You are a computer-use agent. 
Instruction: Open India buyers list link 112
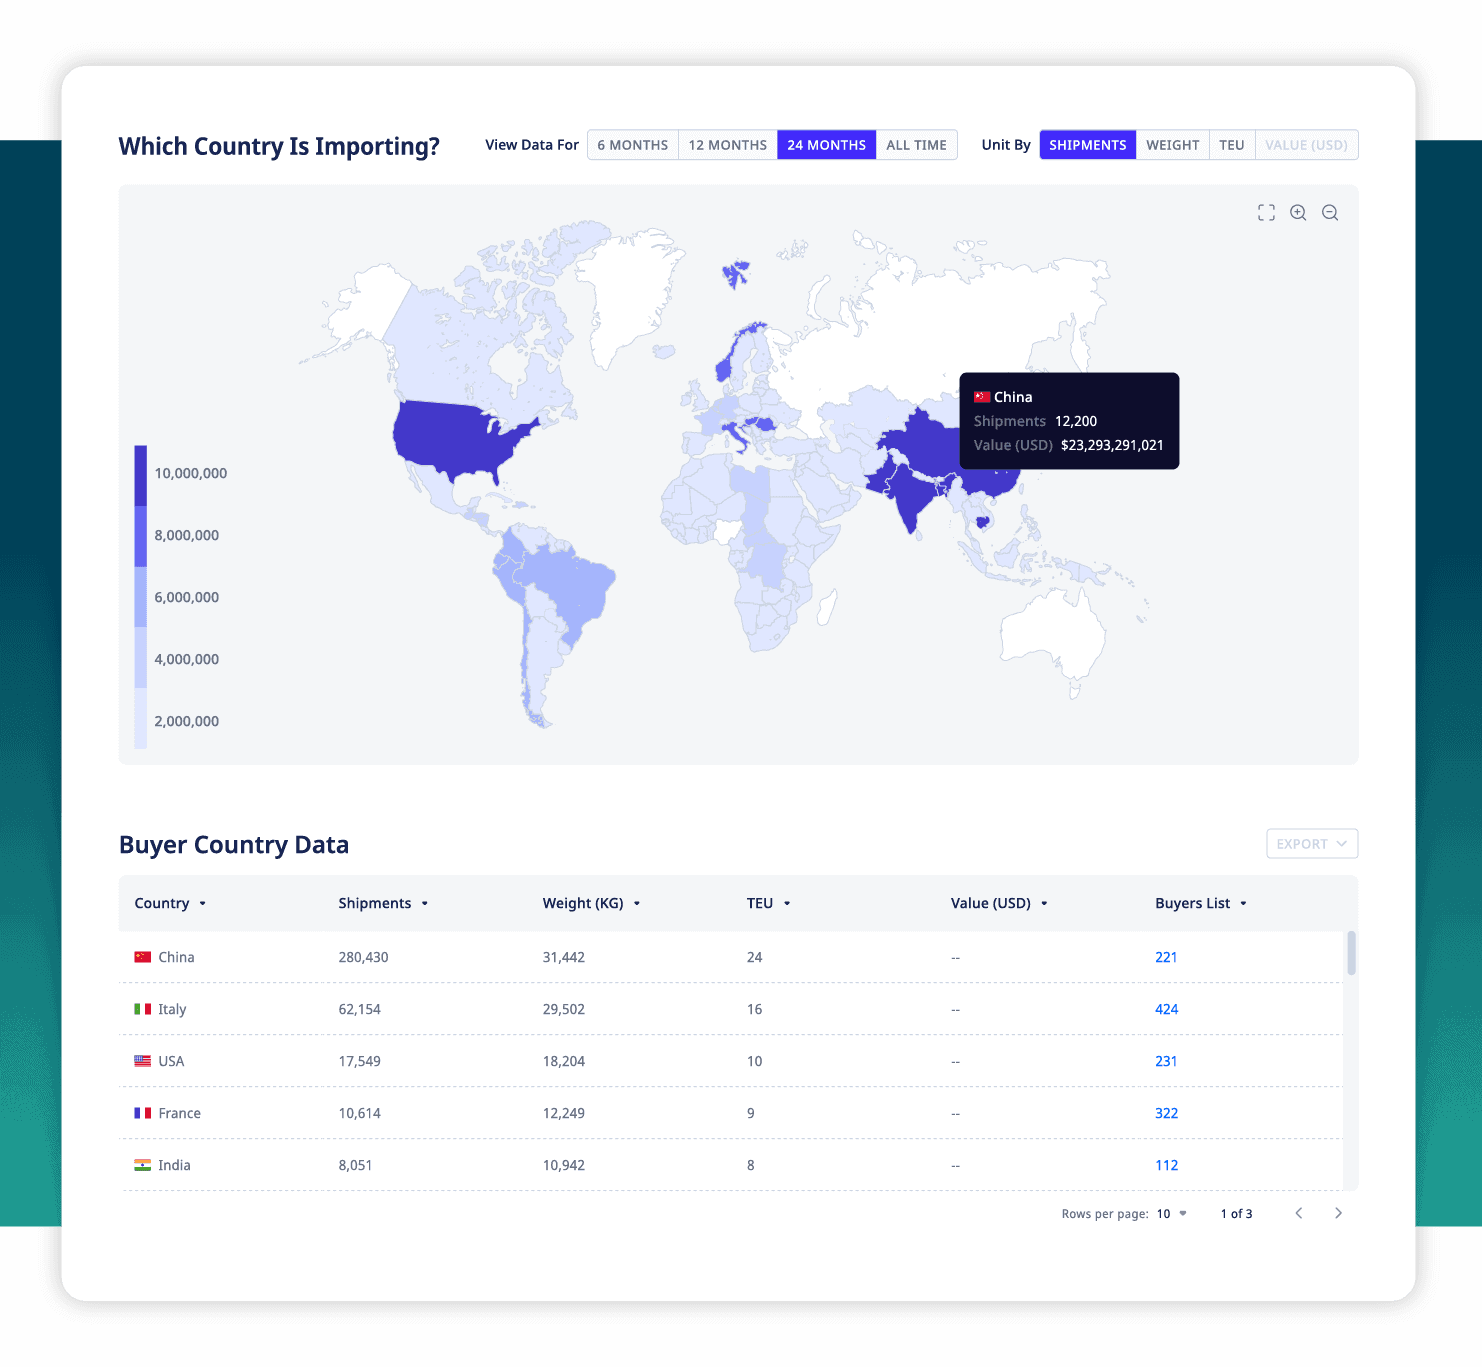tap(1166, 1165)
